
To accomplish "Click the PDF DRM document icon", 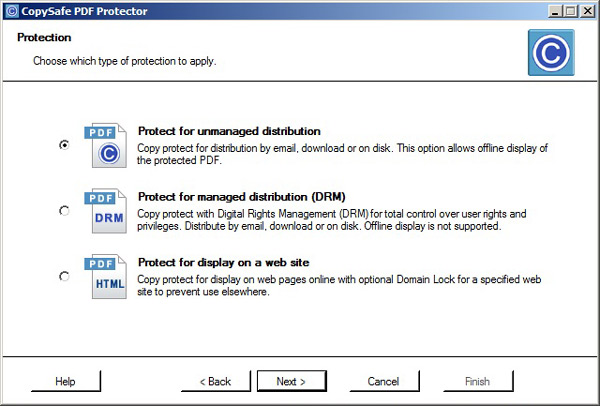I will point(105,211).
